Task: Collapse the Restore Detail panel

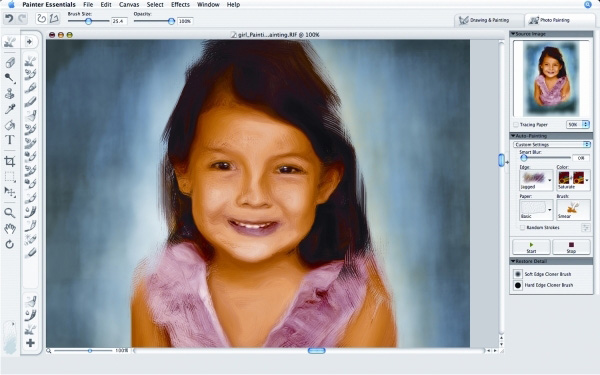Action: 513,261
